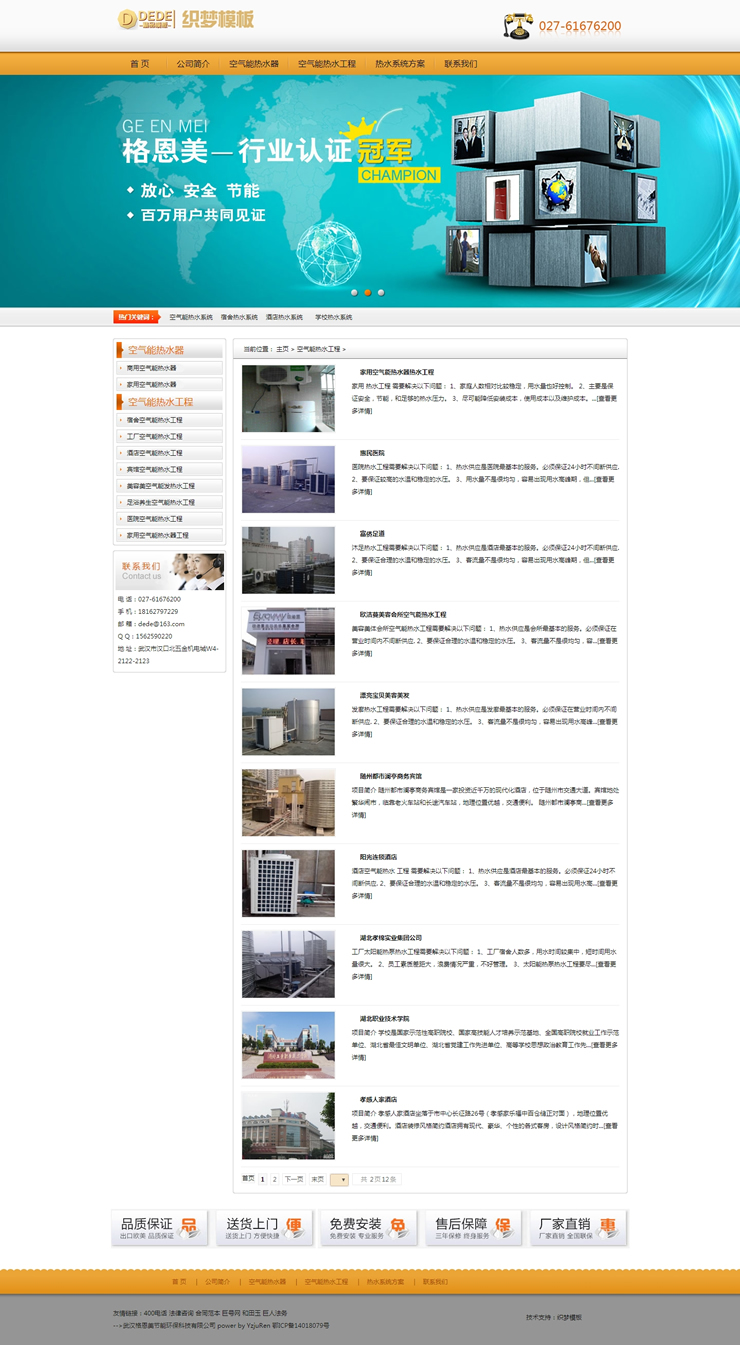Open the page number dropdown in pagination
740x1345 pixels.
(x=339, y=1180)
